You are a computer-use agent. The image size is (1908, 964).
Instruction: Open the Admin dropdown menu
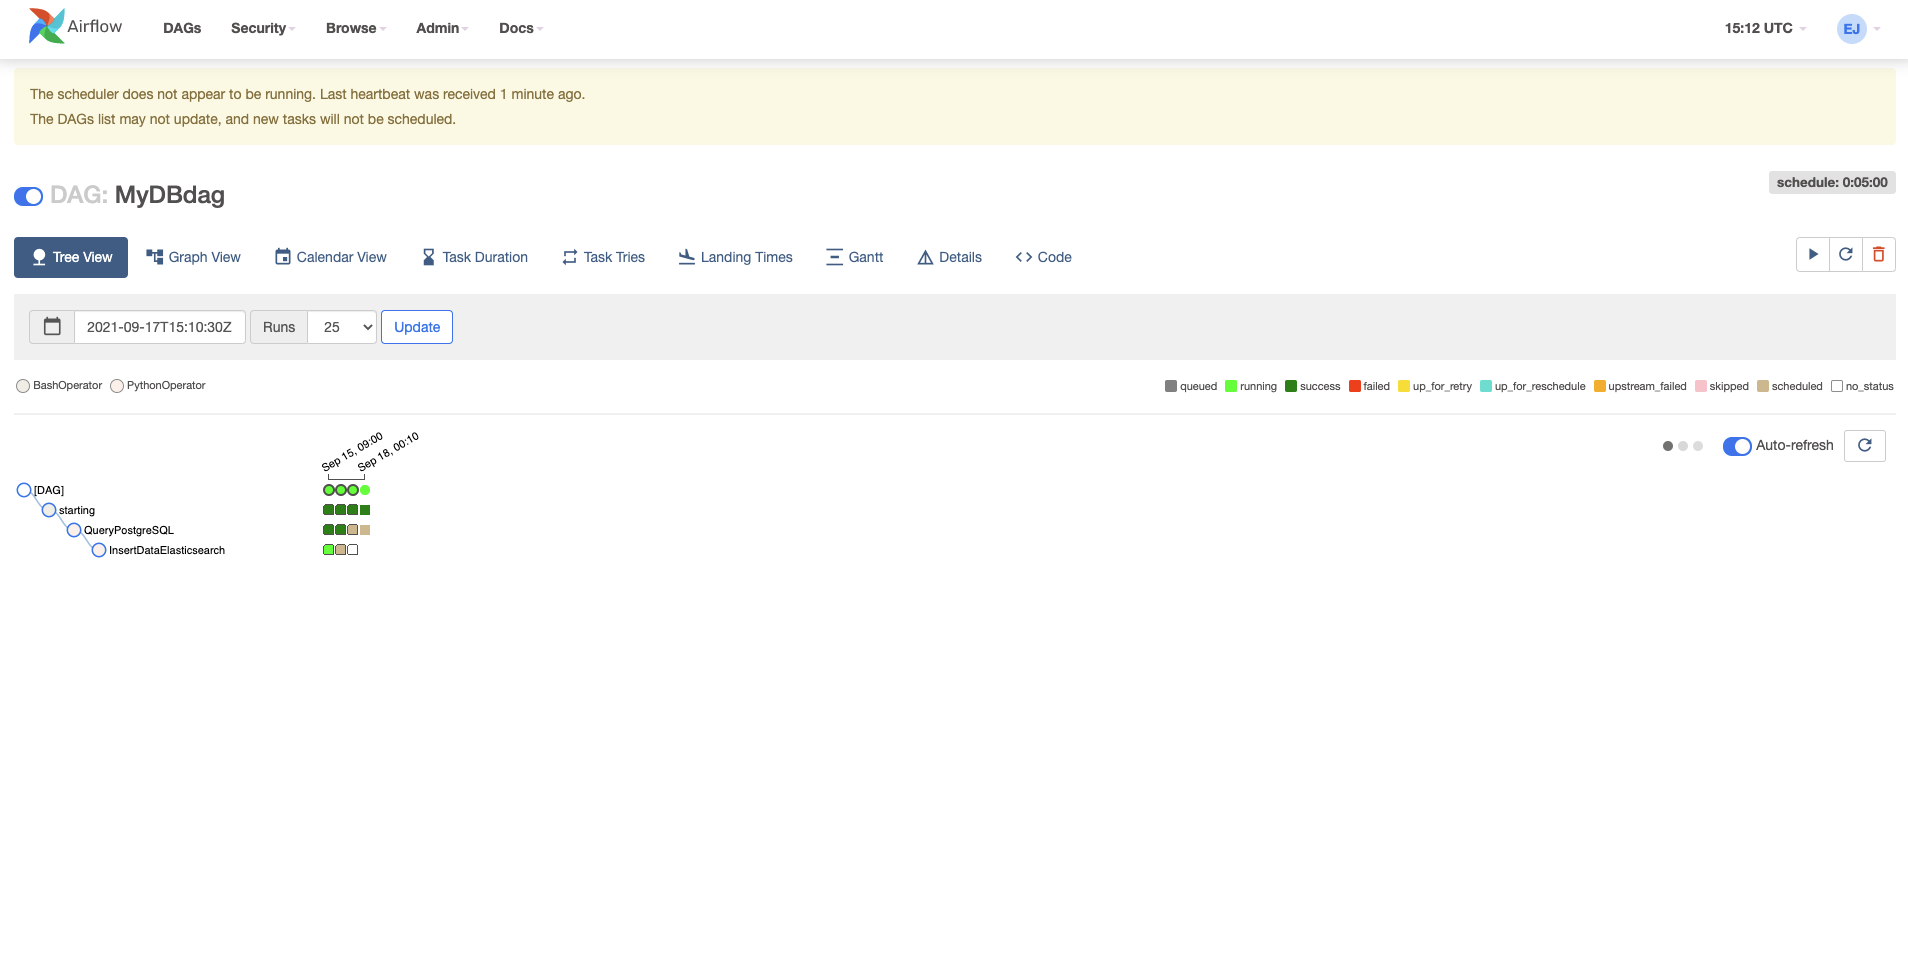tap(442, 28)
